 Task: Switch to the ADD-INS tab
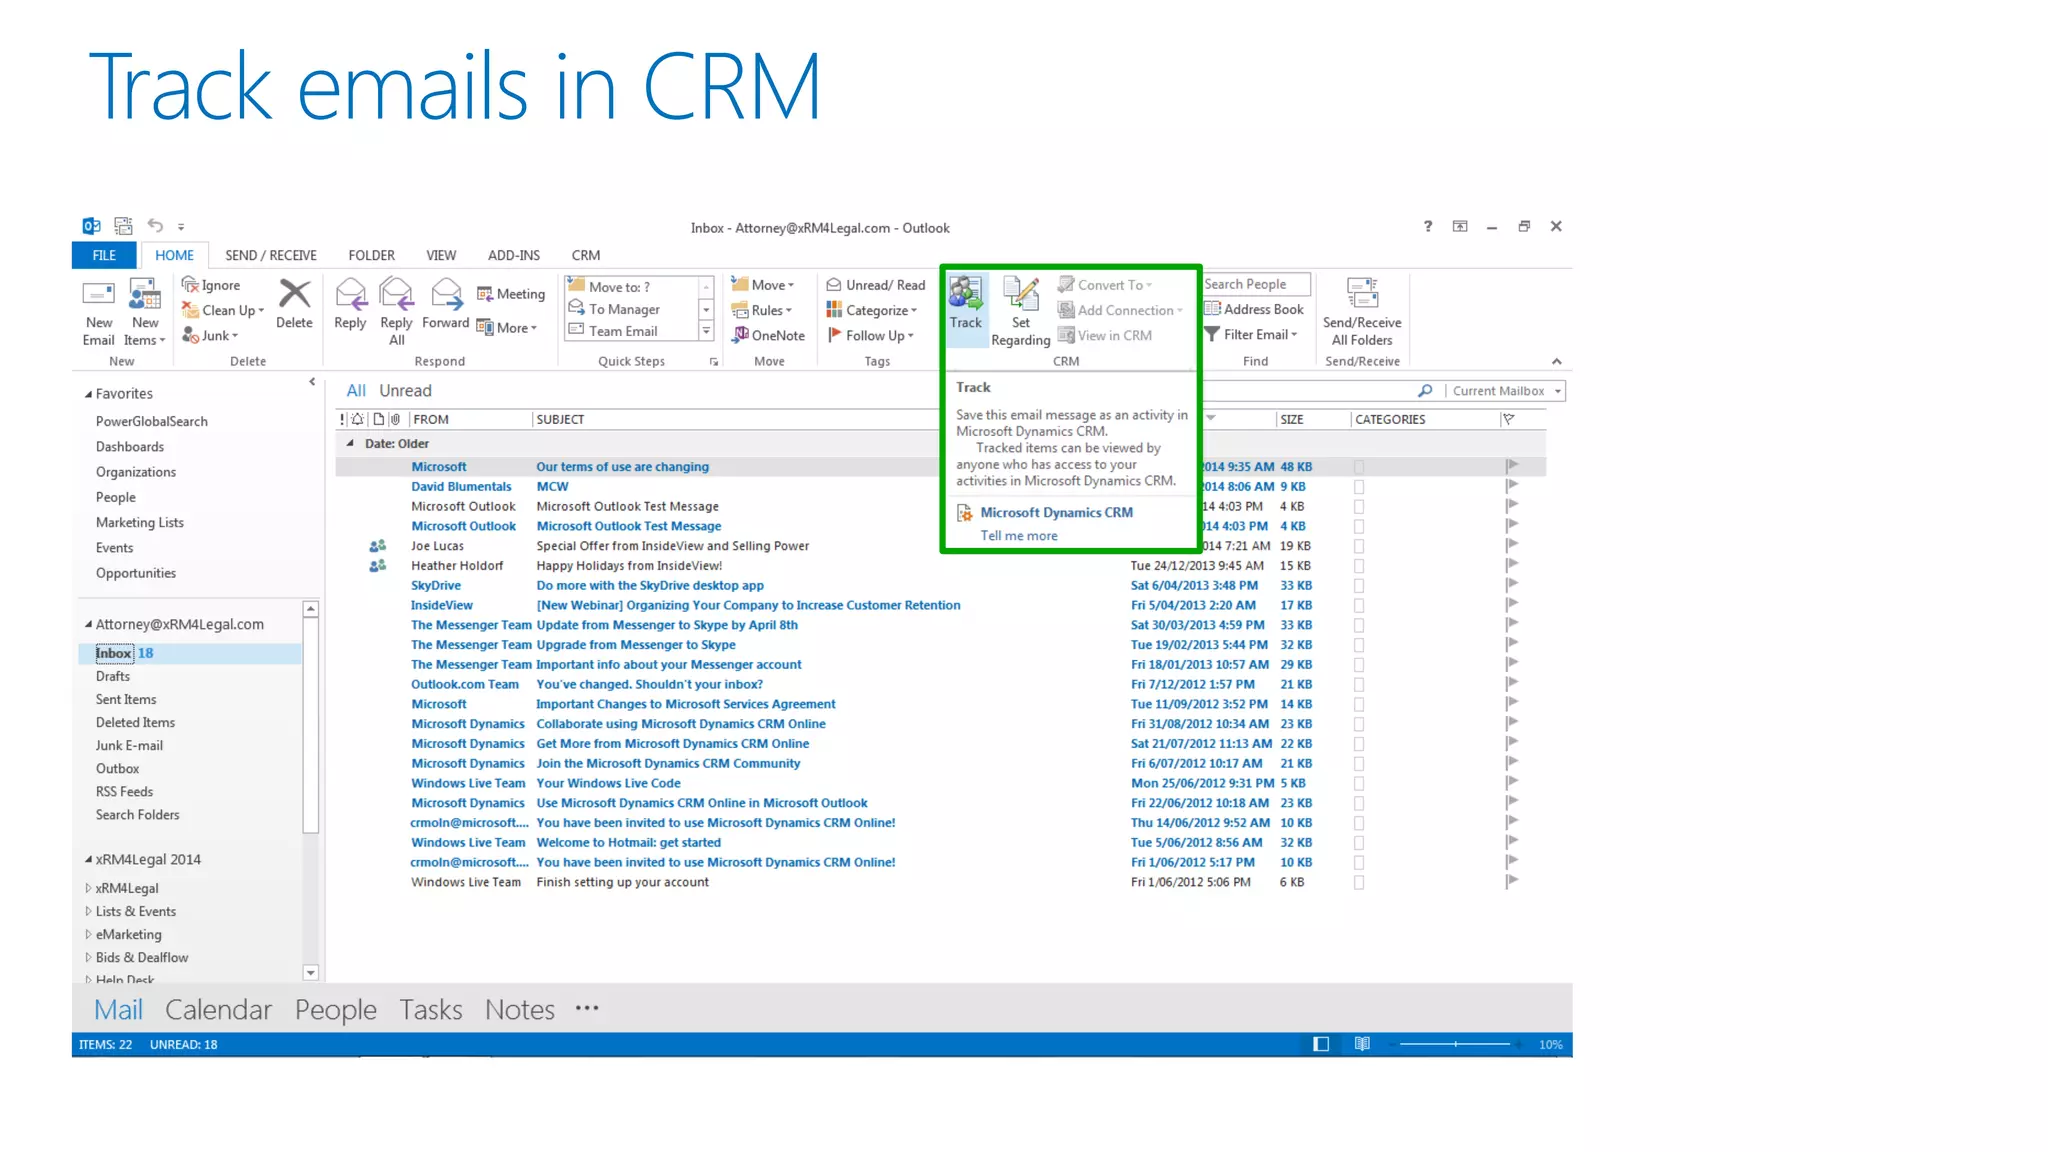514,255
